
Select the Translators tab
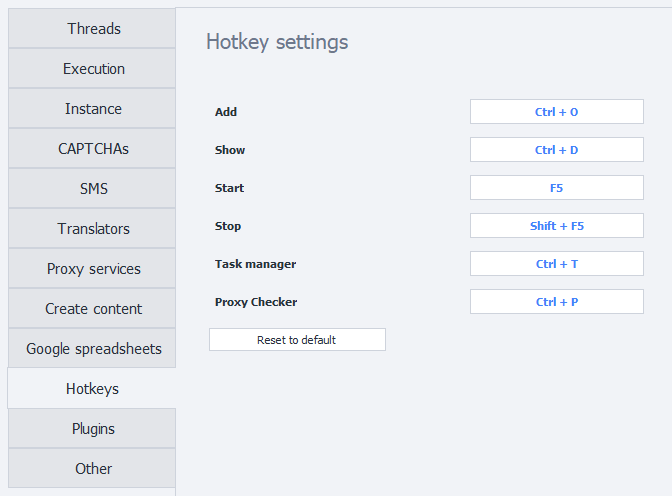[93, 229]
